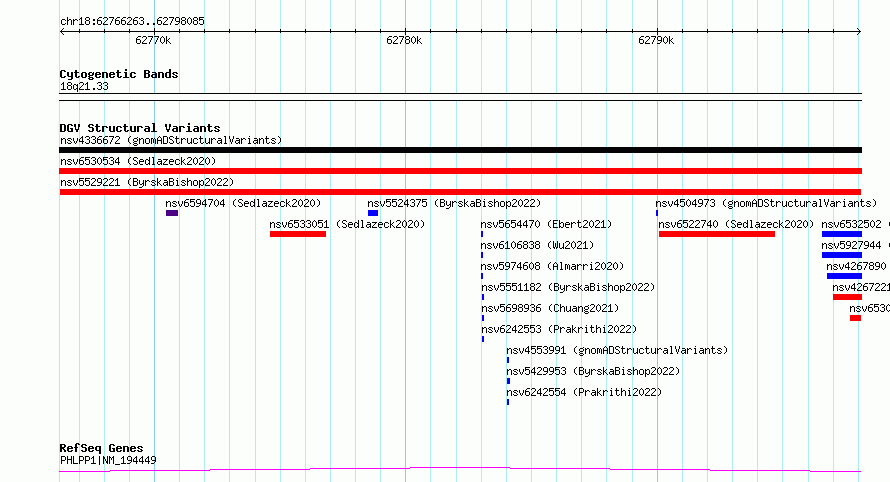Open variant nsv4336672 (gnomADStructuralVariants) label
The width and height of the screenshot is (890, 482).
[x=171, y=140]
